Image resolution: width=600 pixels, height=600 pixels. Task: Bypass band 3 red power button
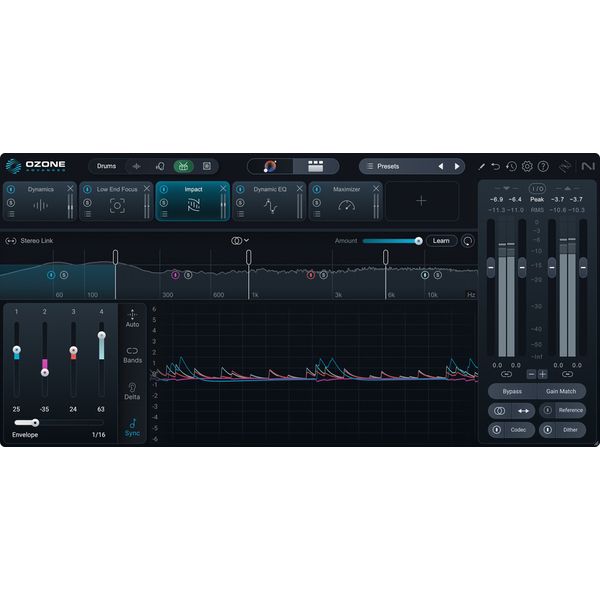311,275
